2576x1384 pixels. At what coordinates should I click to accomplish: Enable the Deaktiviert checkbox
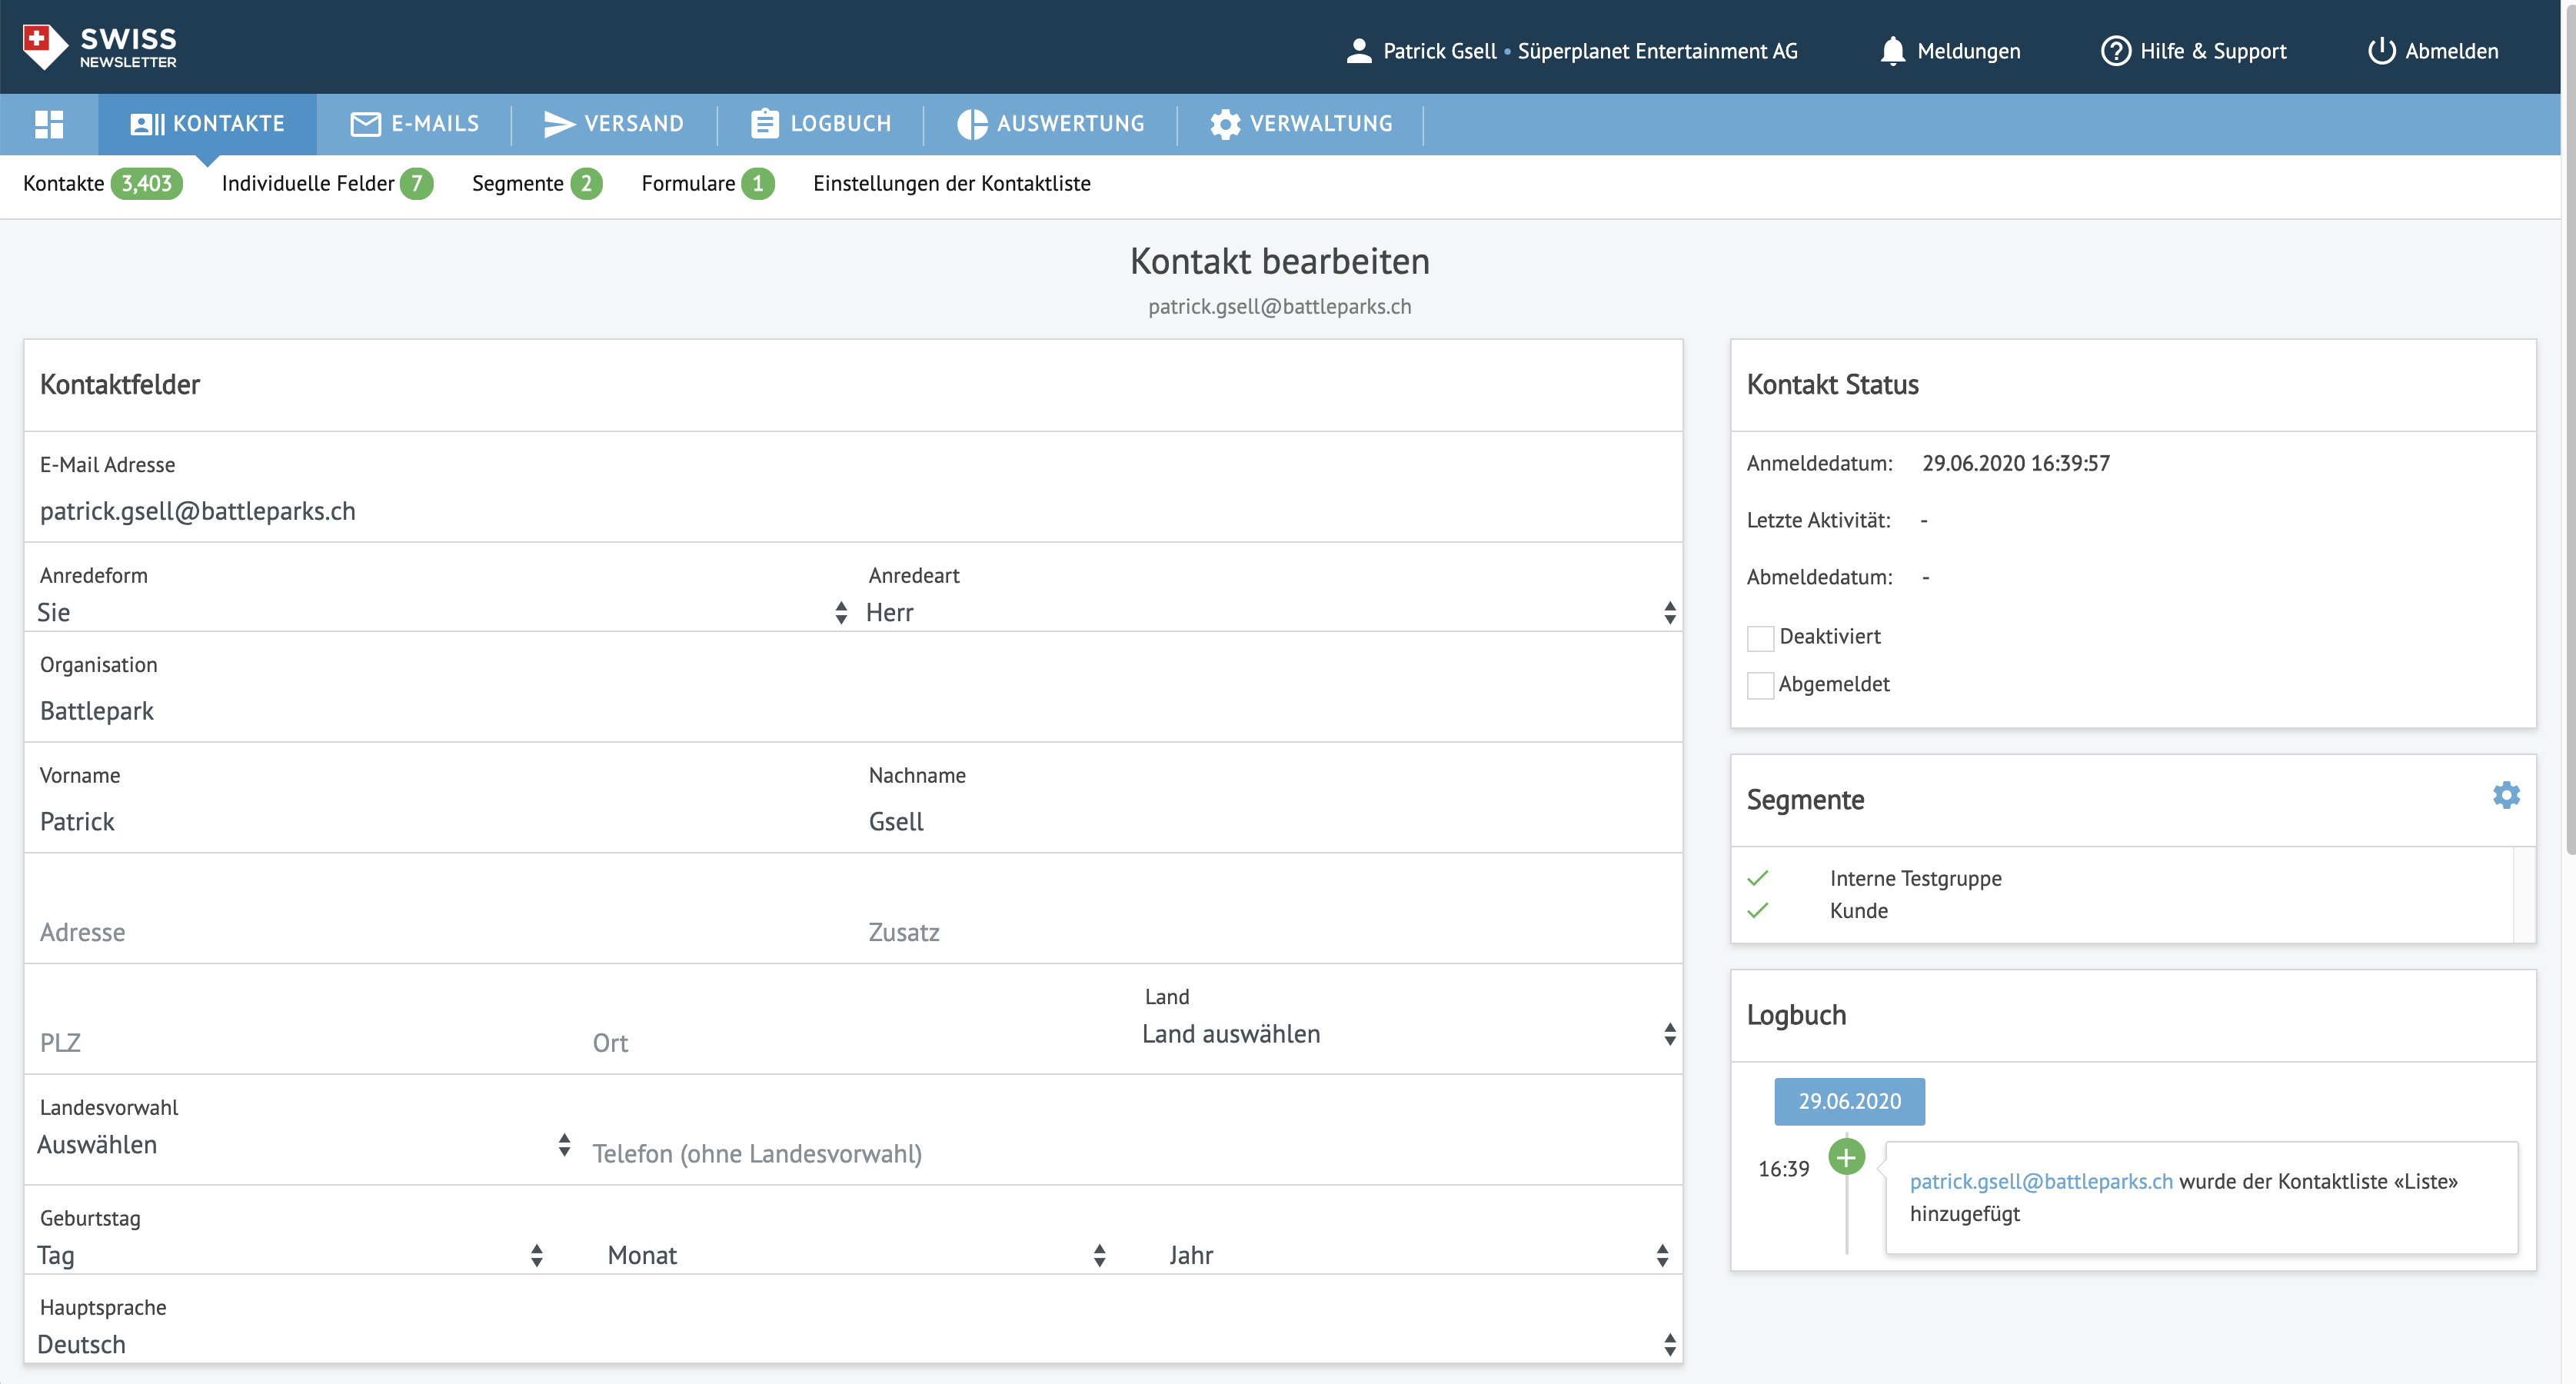point(1760,638)
